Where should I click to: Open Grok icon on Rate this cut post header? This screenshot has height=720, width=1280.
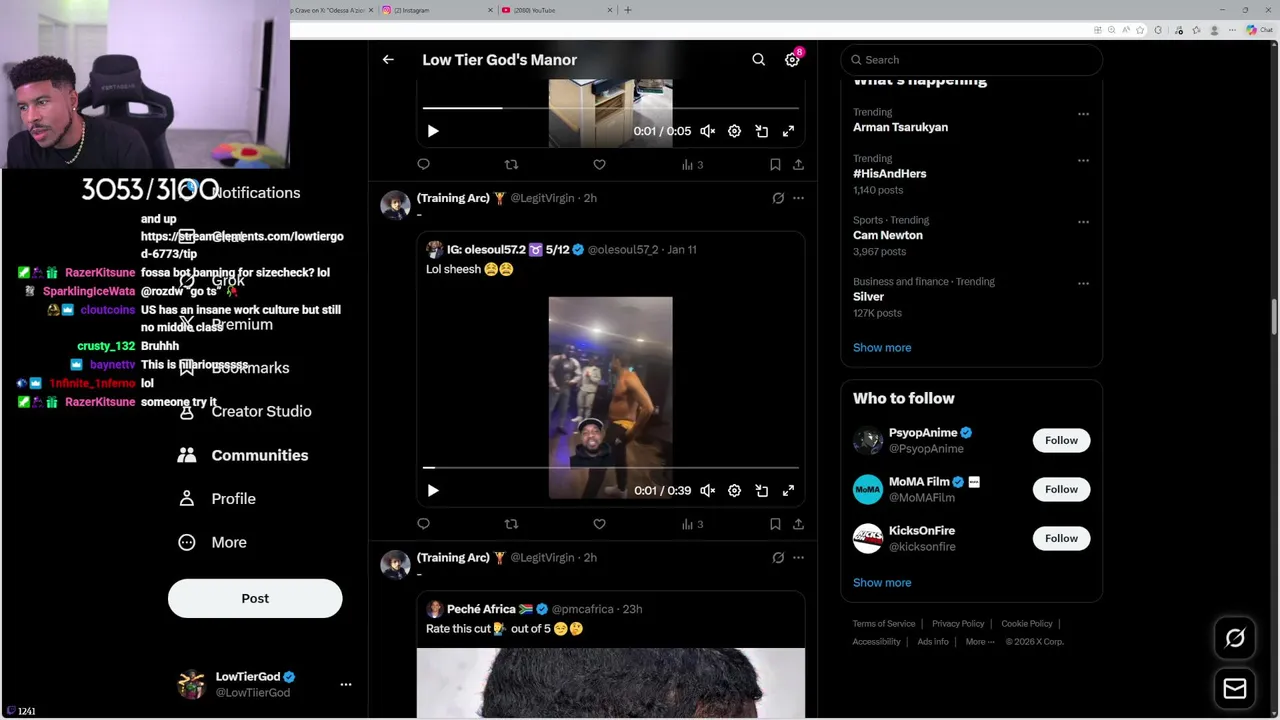778,558
